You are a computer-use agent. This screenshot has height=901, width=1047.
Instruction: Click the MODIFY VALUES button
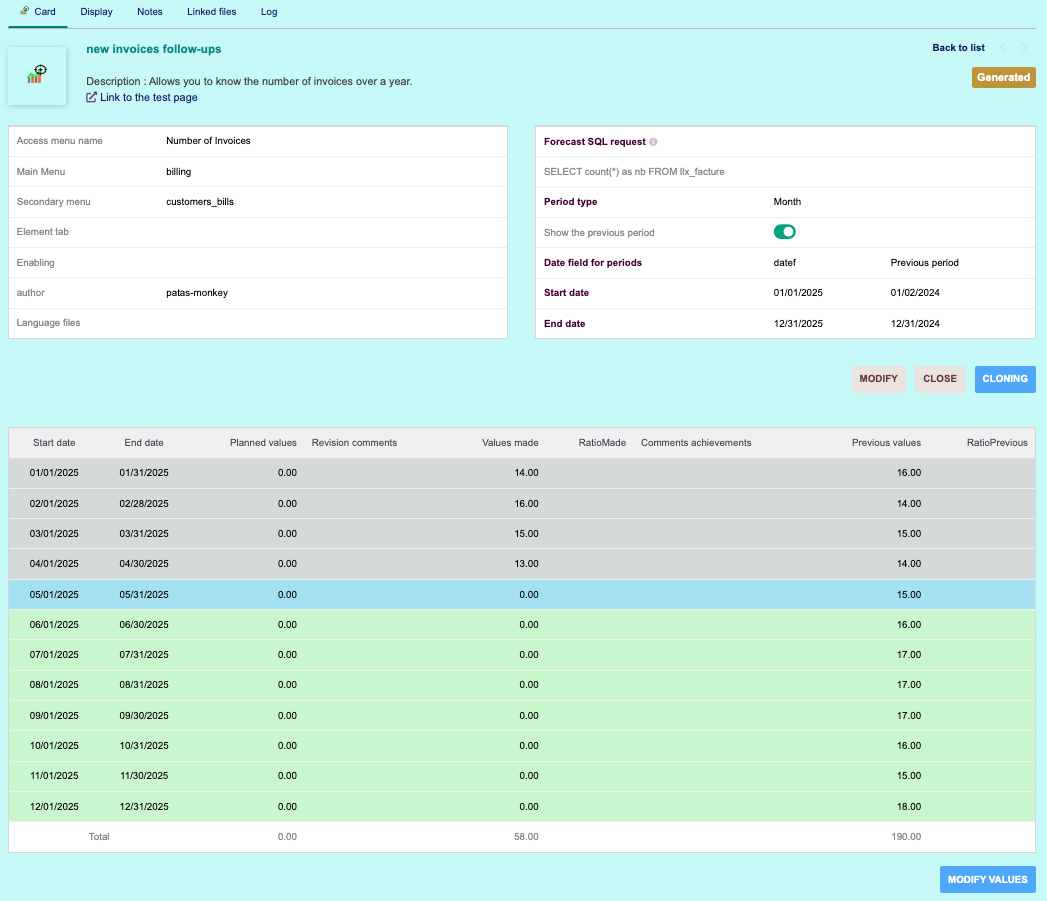987,879
